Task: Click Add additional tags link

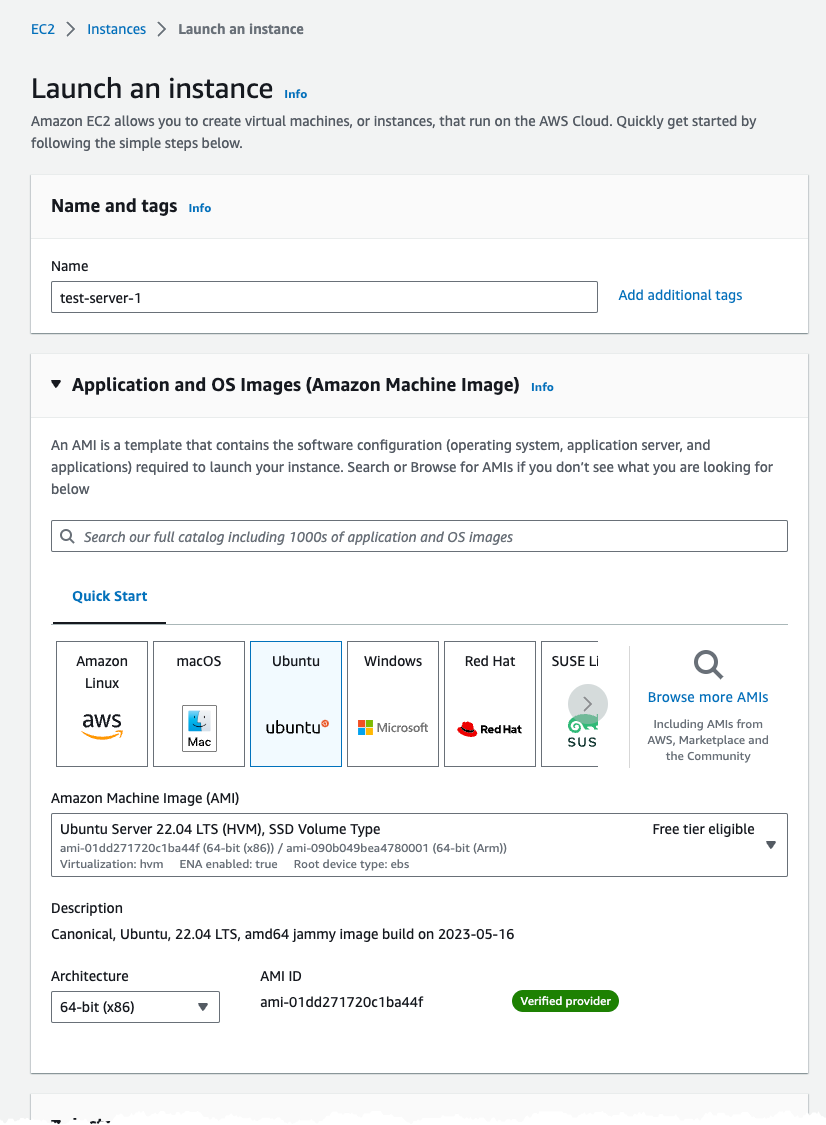Action: point(680,296)
